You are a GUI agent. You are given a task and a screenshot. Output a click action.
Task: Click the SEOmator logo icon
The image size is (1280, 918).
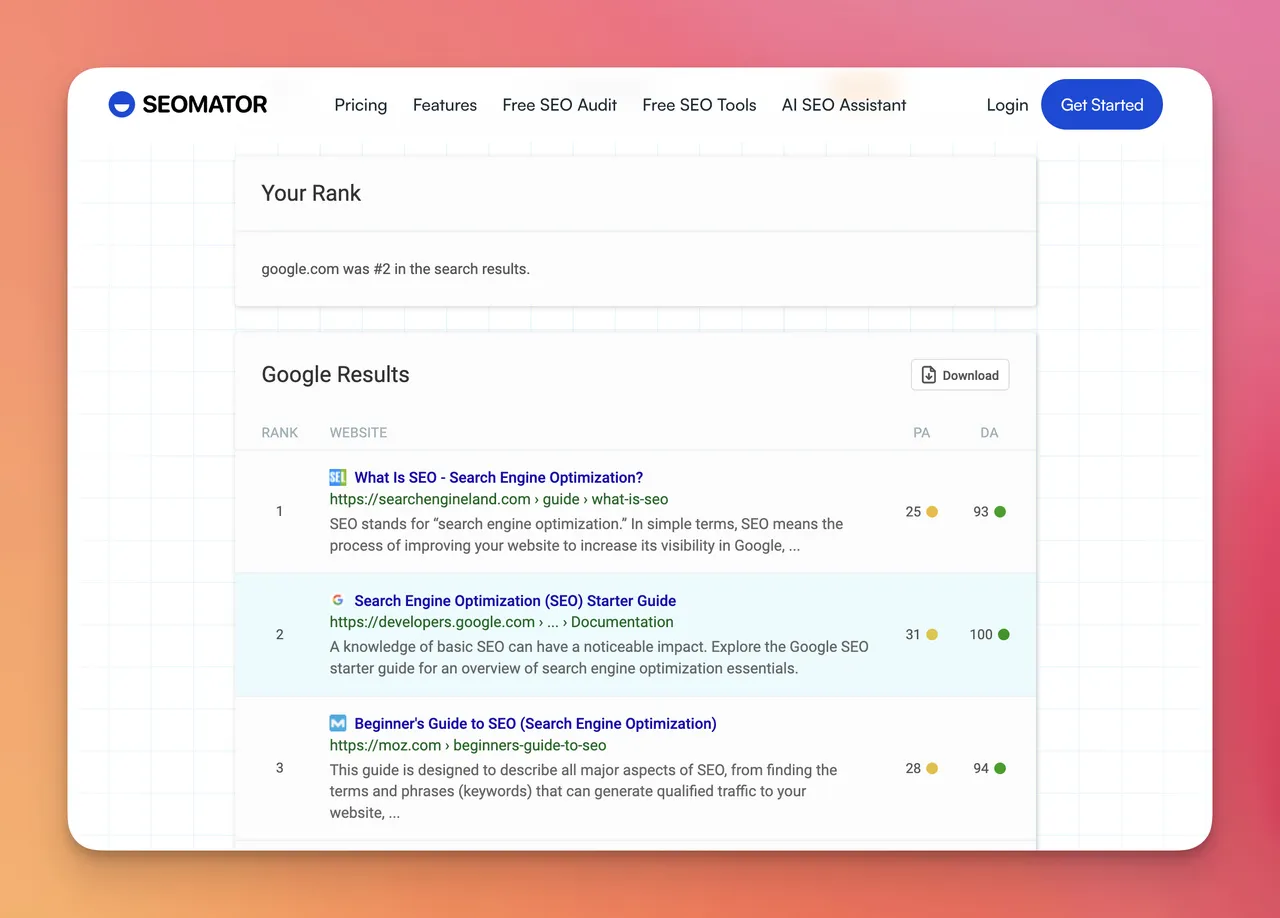coord(121,105)
